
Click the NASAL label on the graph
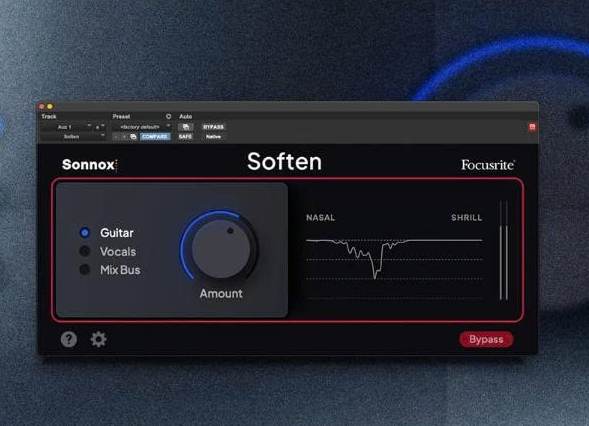click(x=320, y=218)
